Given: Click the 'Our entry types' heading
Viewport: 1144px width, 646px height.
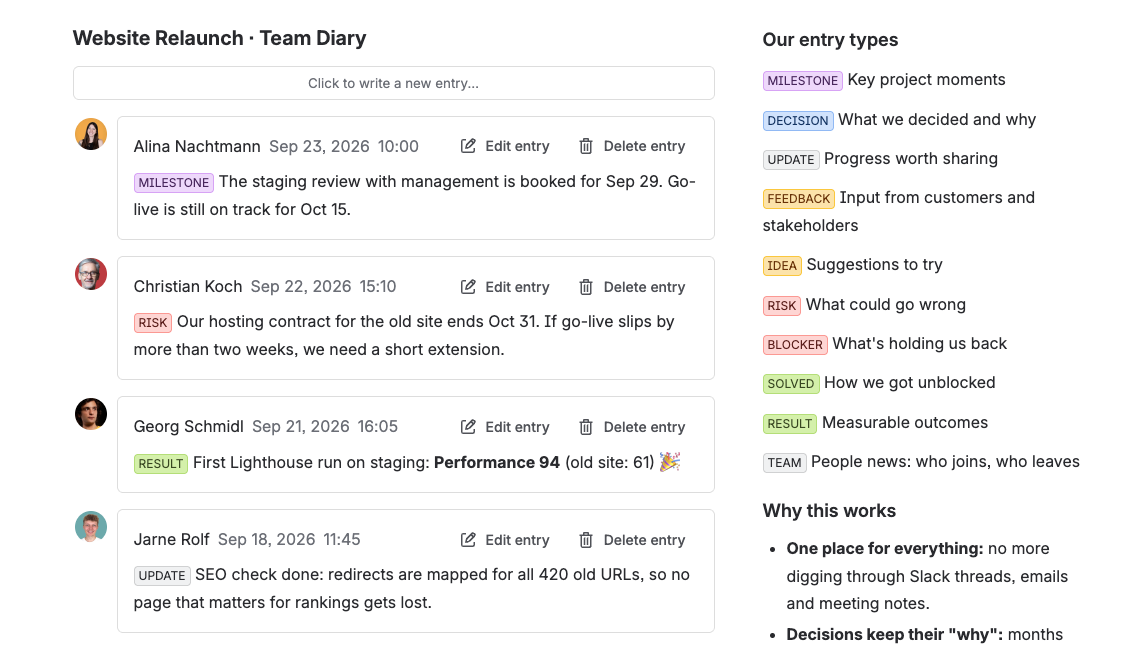Looking at the screenshot, I should point(830,39).
